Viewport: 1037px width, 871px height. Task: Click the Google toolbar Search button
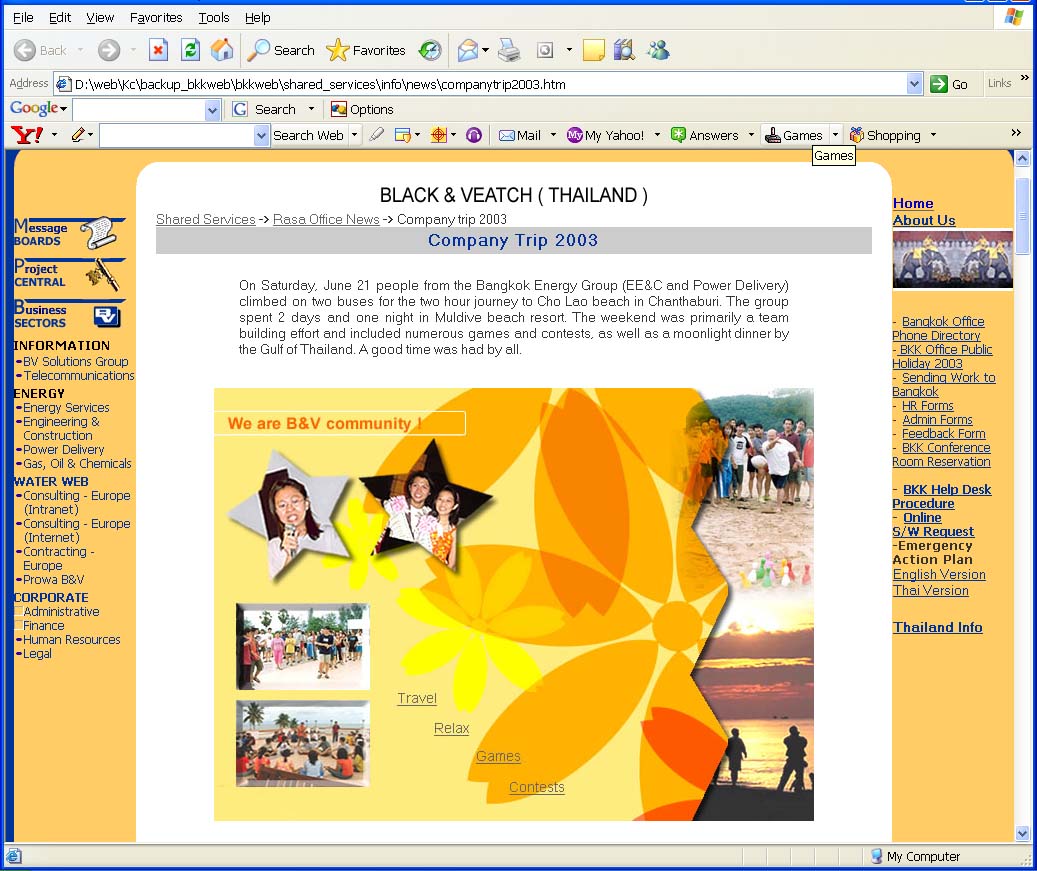264,109
